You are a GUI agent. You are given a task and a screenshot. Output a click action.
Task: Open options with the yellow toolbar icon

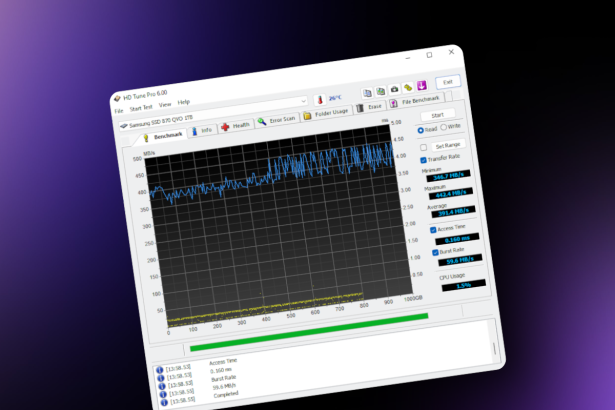click(408, 87)
